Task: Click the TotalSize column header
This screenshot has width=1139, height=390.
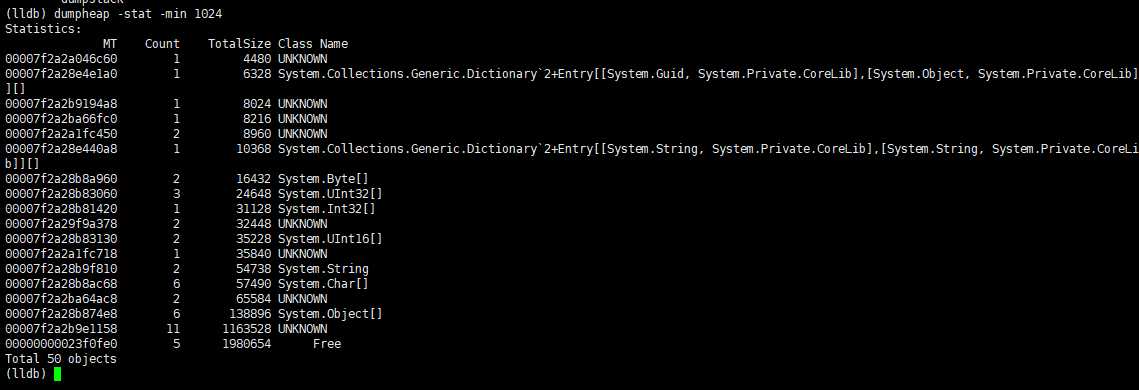Action: 239,44
